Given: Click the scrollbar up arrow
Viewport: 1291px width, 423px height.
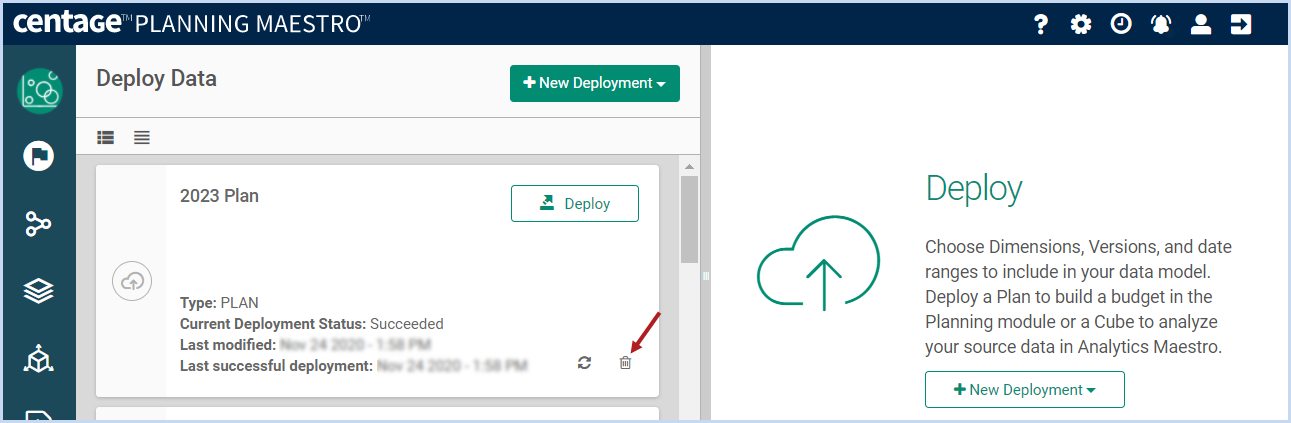Looking at the screenshot, I should 689,165.
